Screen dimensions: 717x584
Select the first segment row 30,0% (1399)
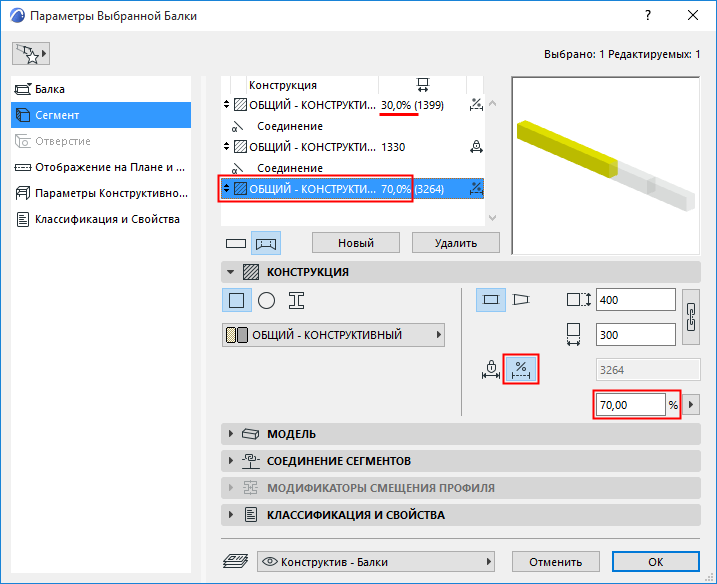click(352, 105)
